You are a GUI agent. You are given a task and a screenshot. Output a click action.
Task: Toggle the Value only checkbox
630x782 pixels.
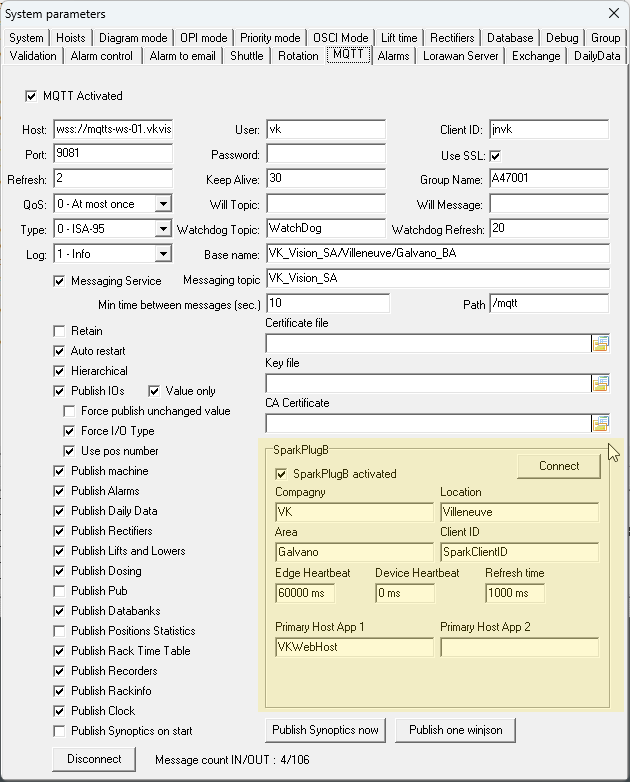tap(154, 391)
